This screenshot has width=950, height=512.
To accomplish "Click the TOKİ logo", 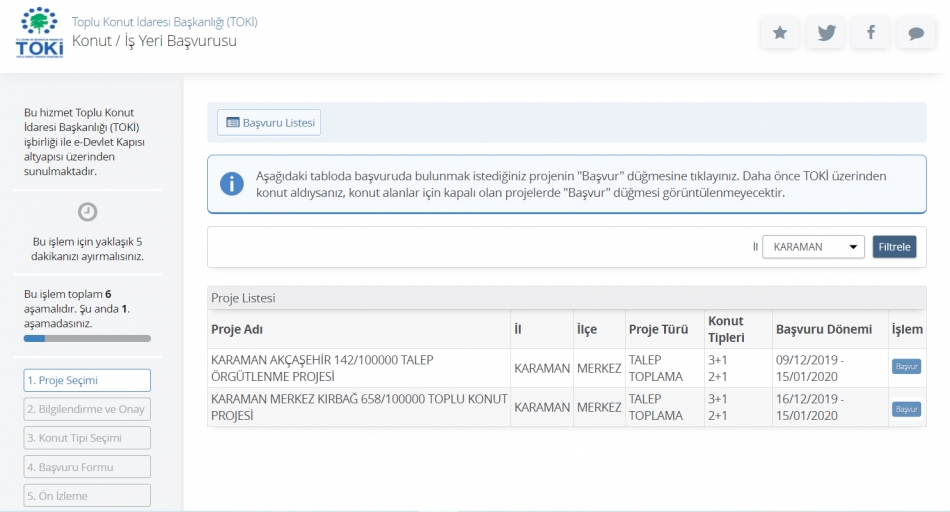I will (39, 33).
